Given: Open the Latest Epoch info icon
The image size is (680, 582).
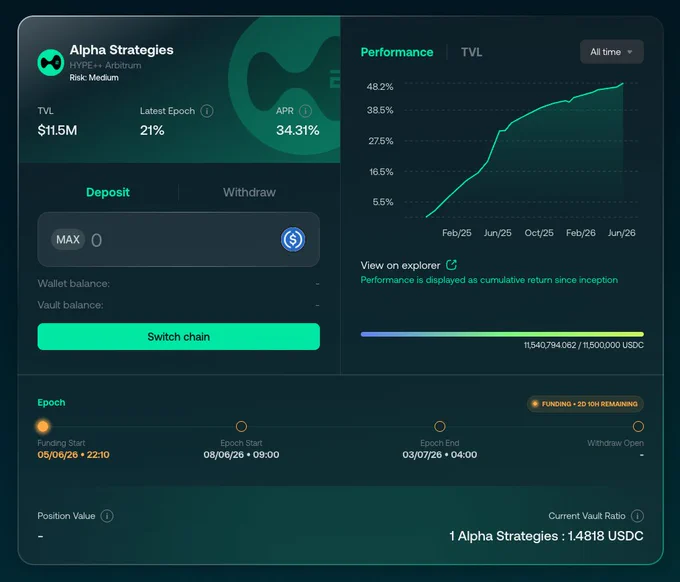Looking at the screenshot, I should (207, 111).
